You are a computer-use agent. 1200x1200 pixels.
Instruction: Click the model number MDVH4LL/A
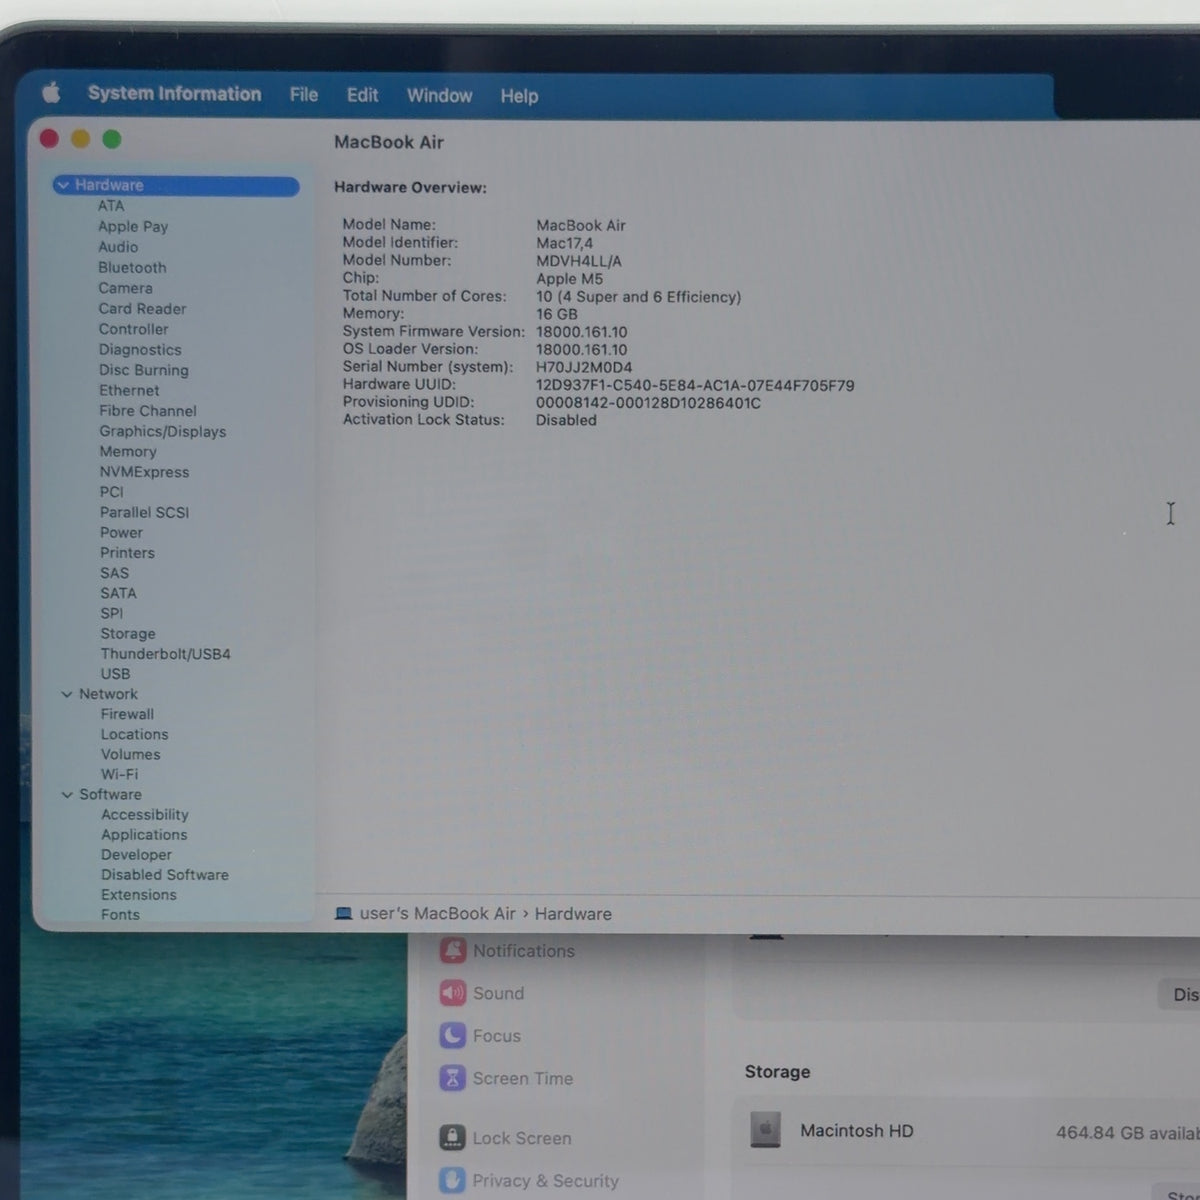[x=579, y=261]
